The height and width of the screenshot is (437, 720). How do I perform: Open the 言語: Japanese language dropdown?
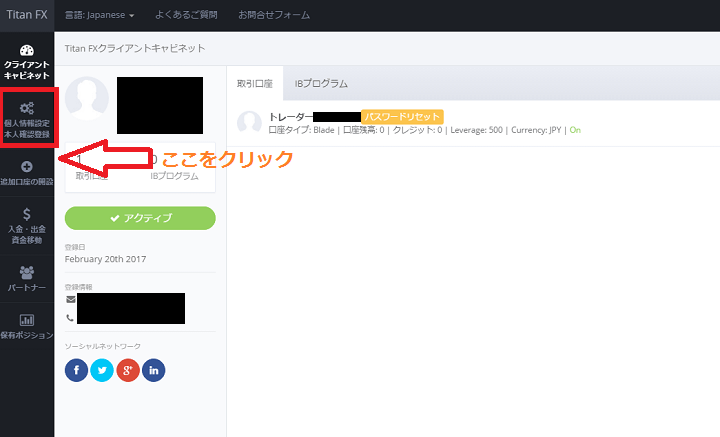click(x=99, y=15)
